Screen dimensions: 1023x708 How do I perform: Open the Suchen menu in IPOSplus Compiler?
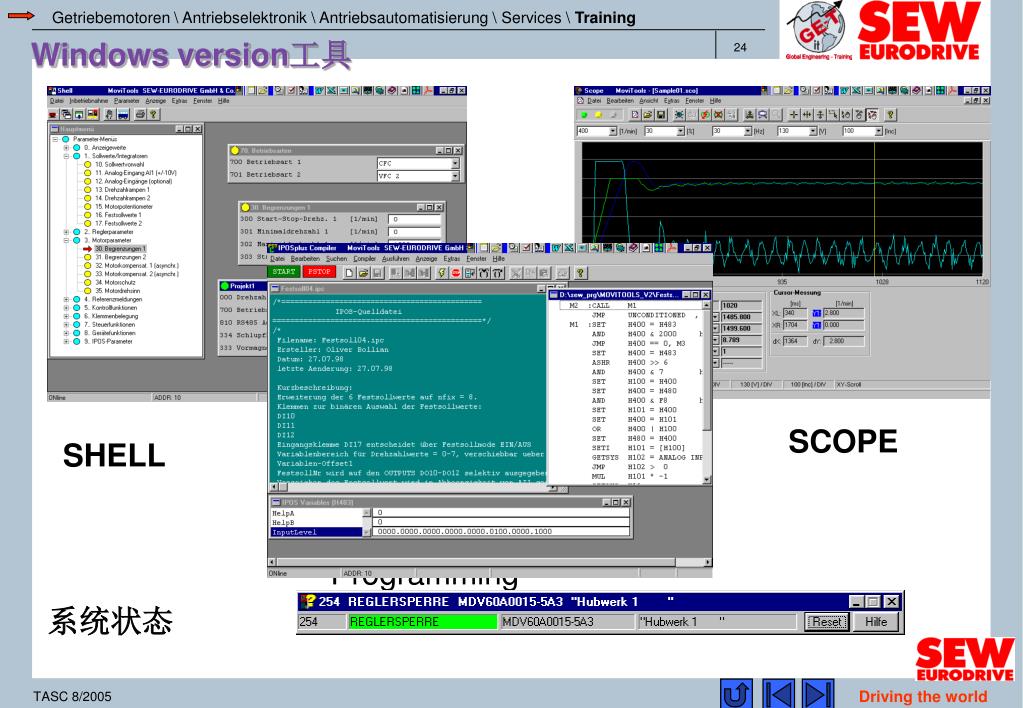(337, 259)
